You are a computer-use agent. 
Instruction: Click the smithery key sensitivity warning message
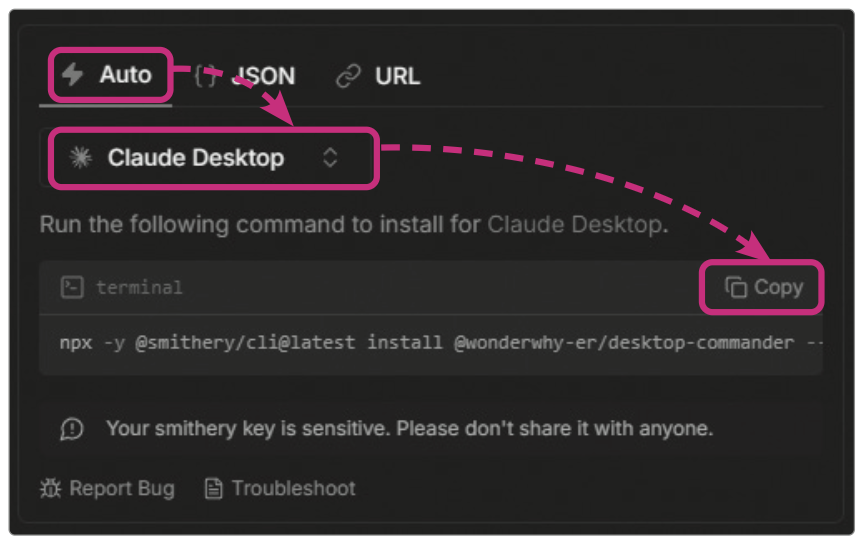pyautogui.click(x=409, y=429)
